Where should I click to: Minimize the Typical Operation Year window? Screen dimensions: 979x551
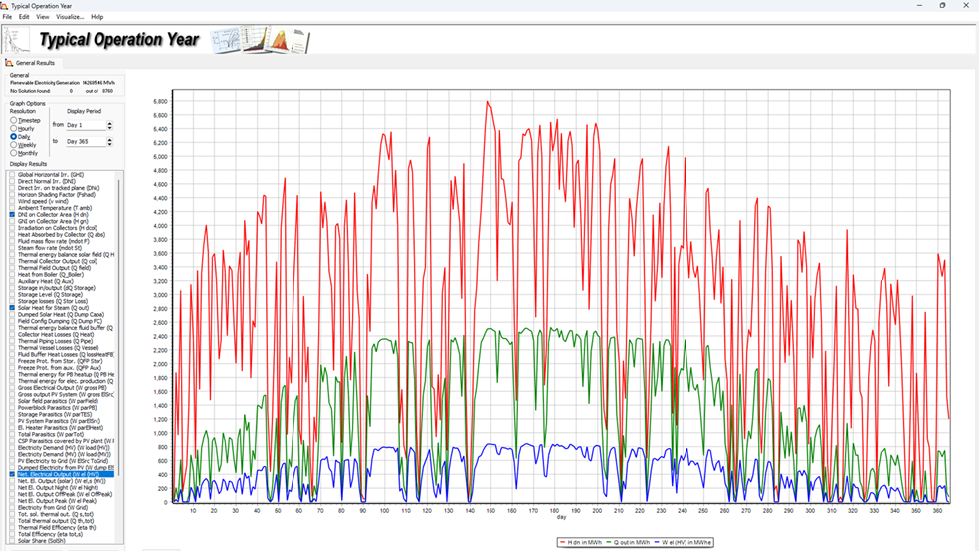[917, 5]
